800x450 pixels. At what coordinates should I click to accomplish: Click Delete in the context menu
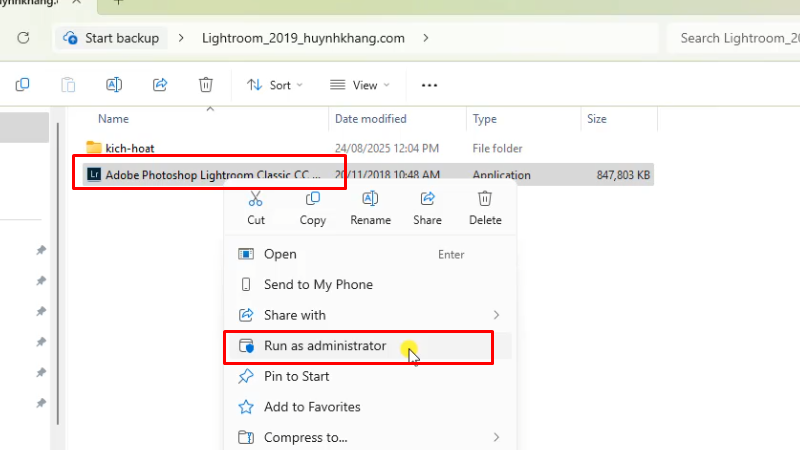(485, 208)
